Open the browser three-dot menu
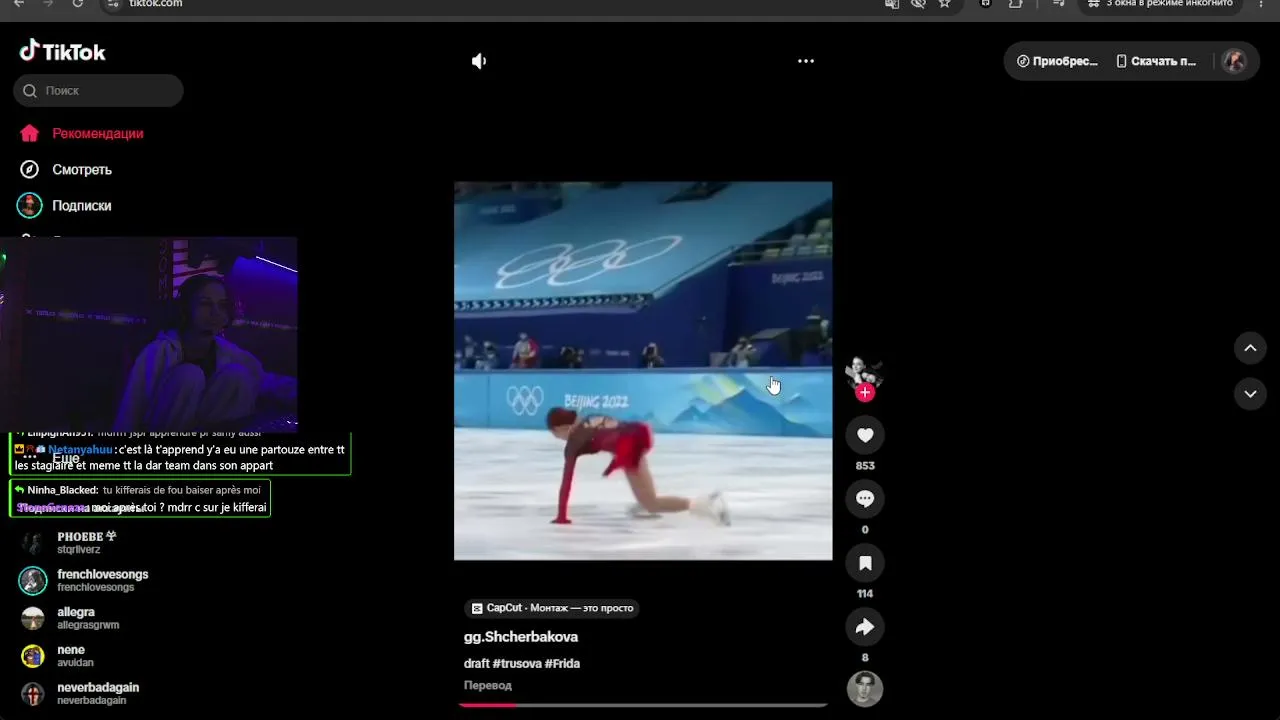This screenshot has width=1280, height=720. (x=1261, y=4)
